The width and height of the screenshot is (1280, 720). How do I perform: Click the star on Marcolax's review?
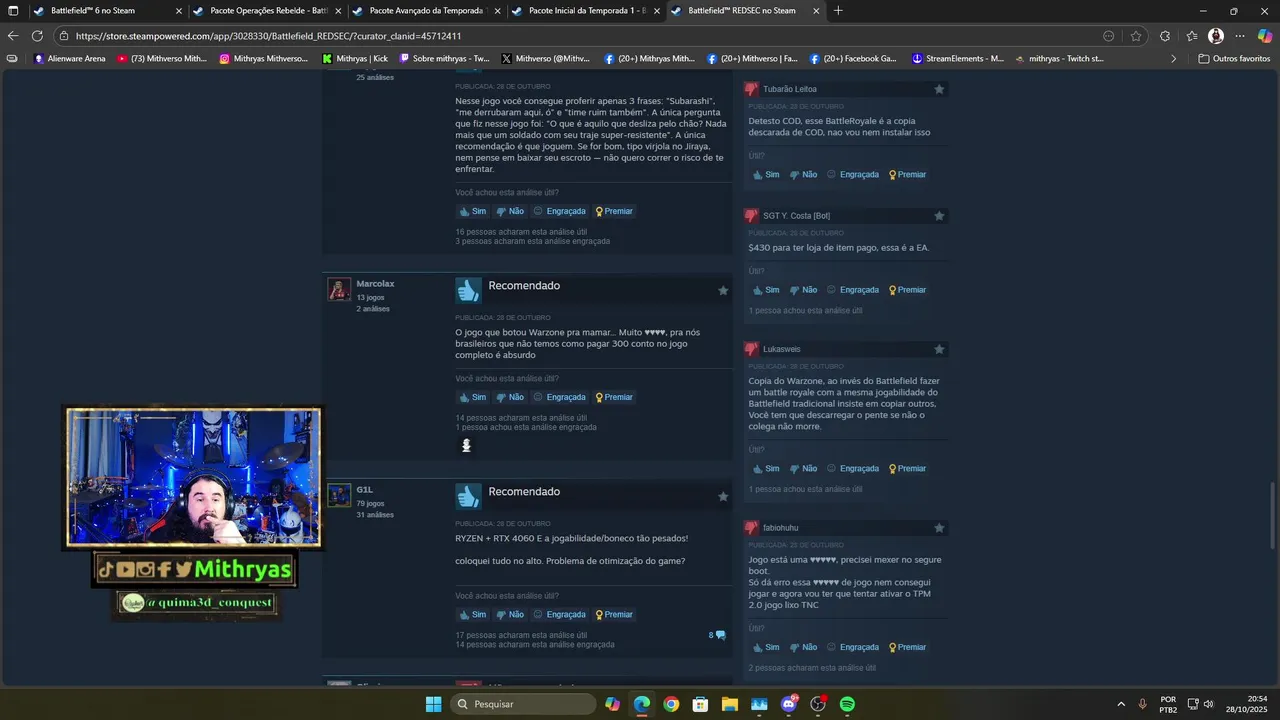pos(723,290)
